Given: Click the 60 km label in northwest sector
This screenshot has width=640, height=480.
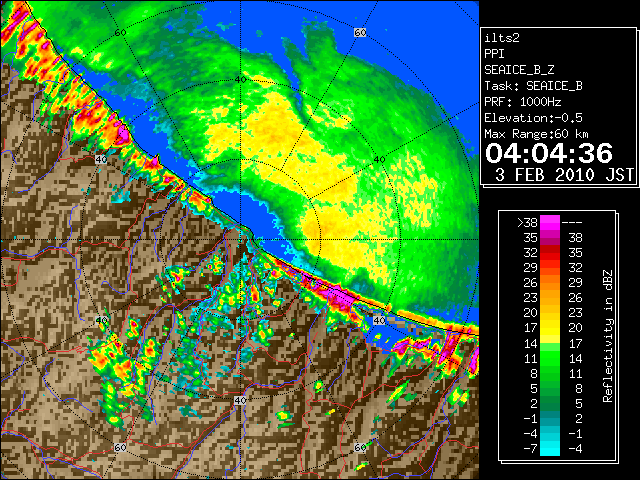Looking at the screenshot, I should coord(120,32).
